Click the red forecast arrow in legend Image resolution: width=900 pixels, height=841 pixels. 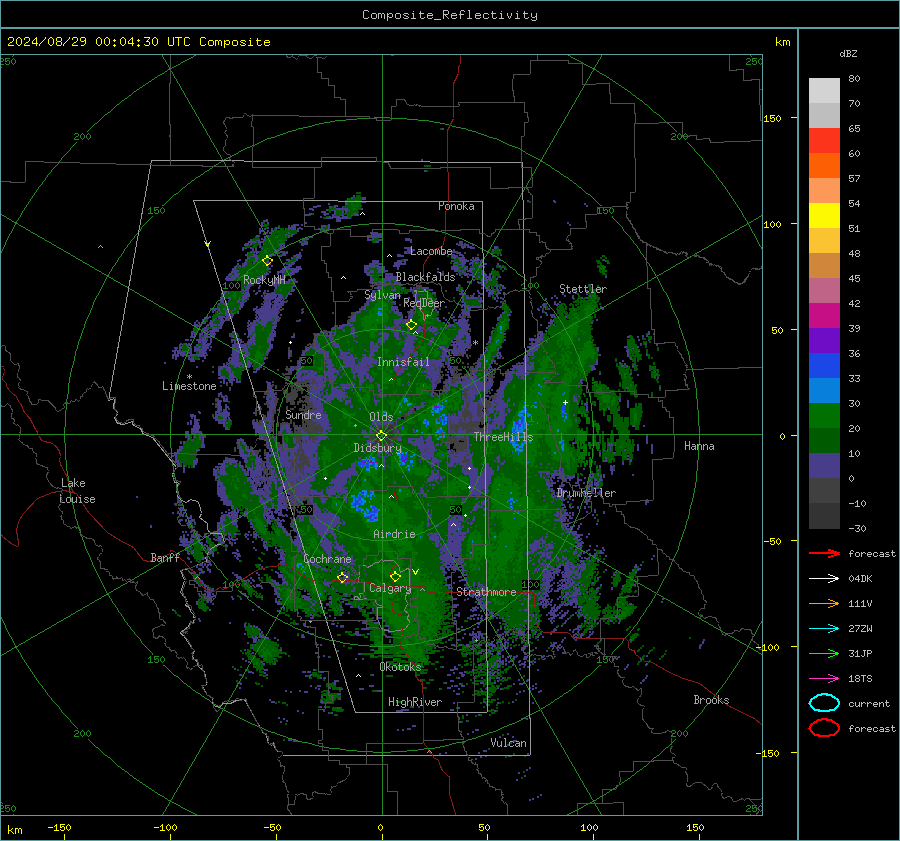824,553
